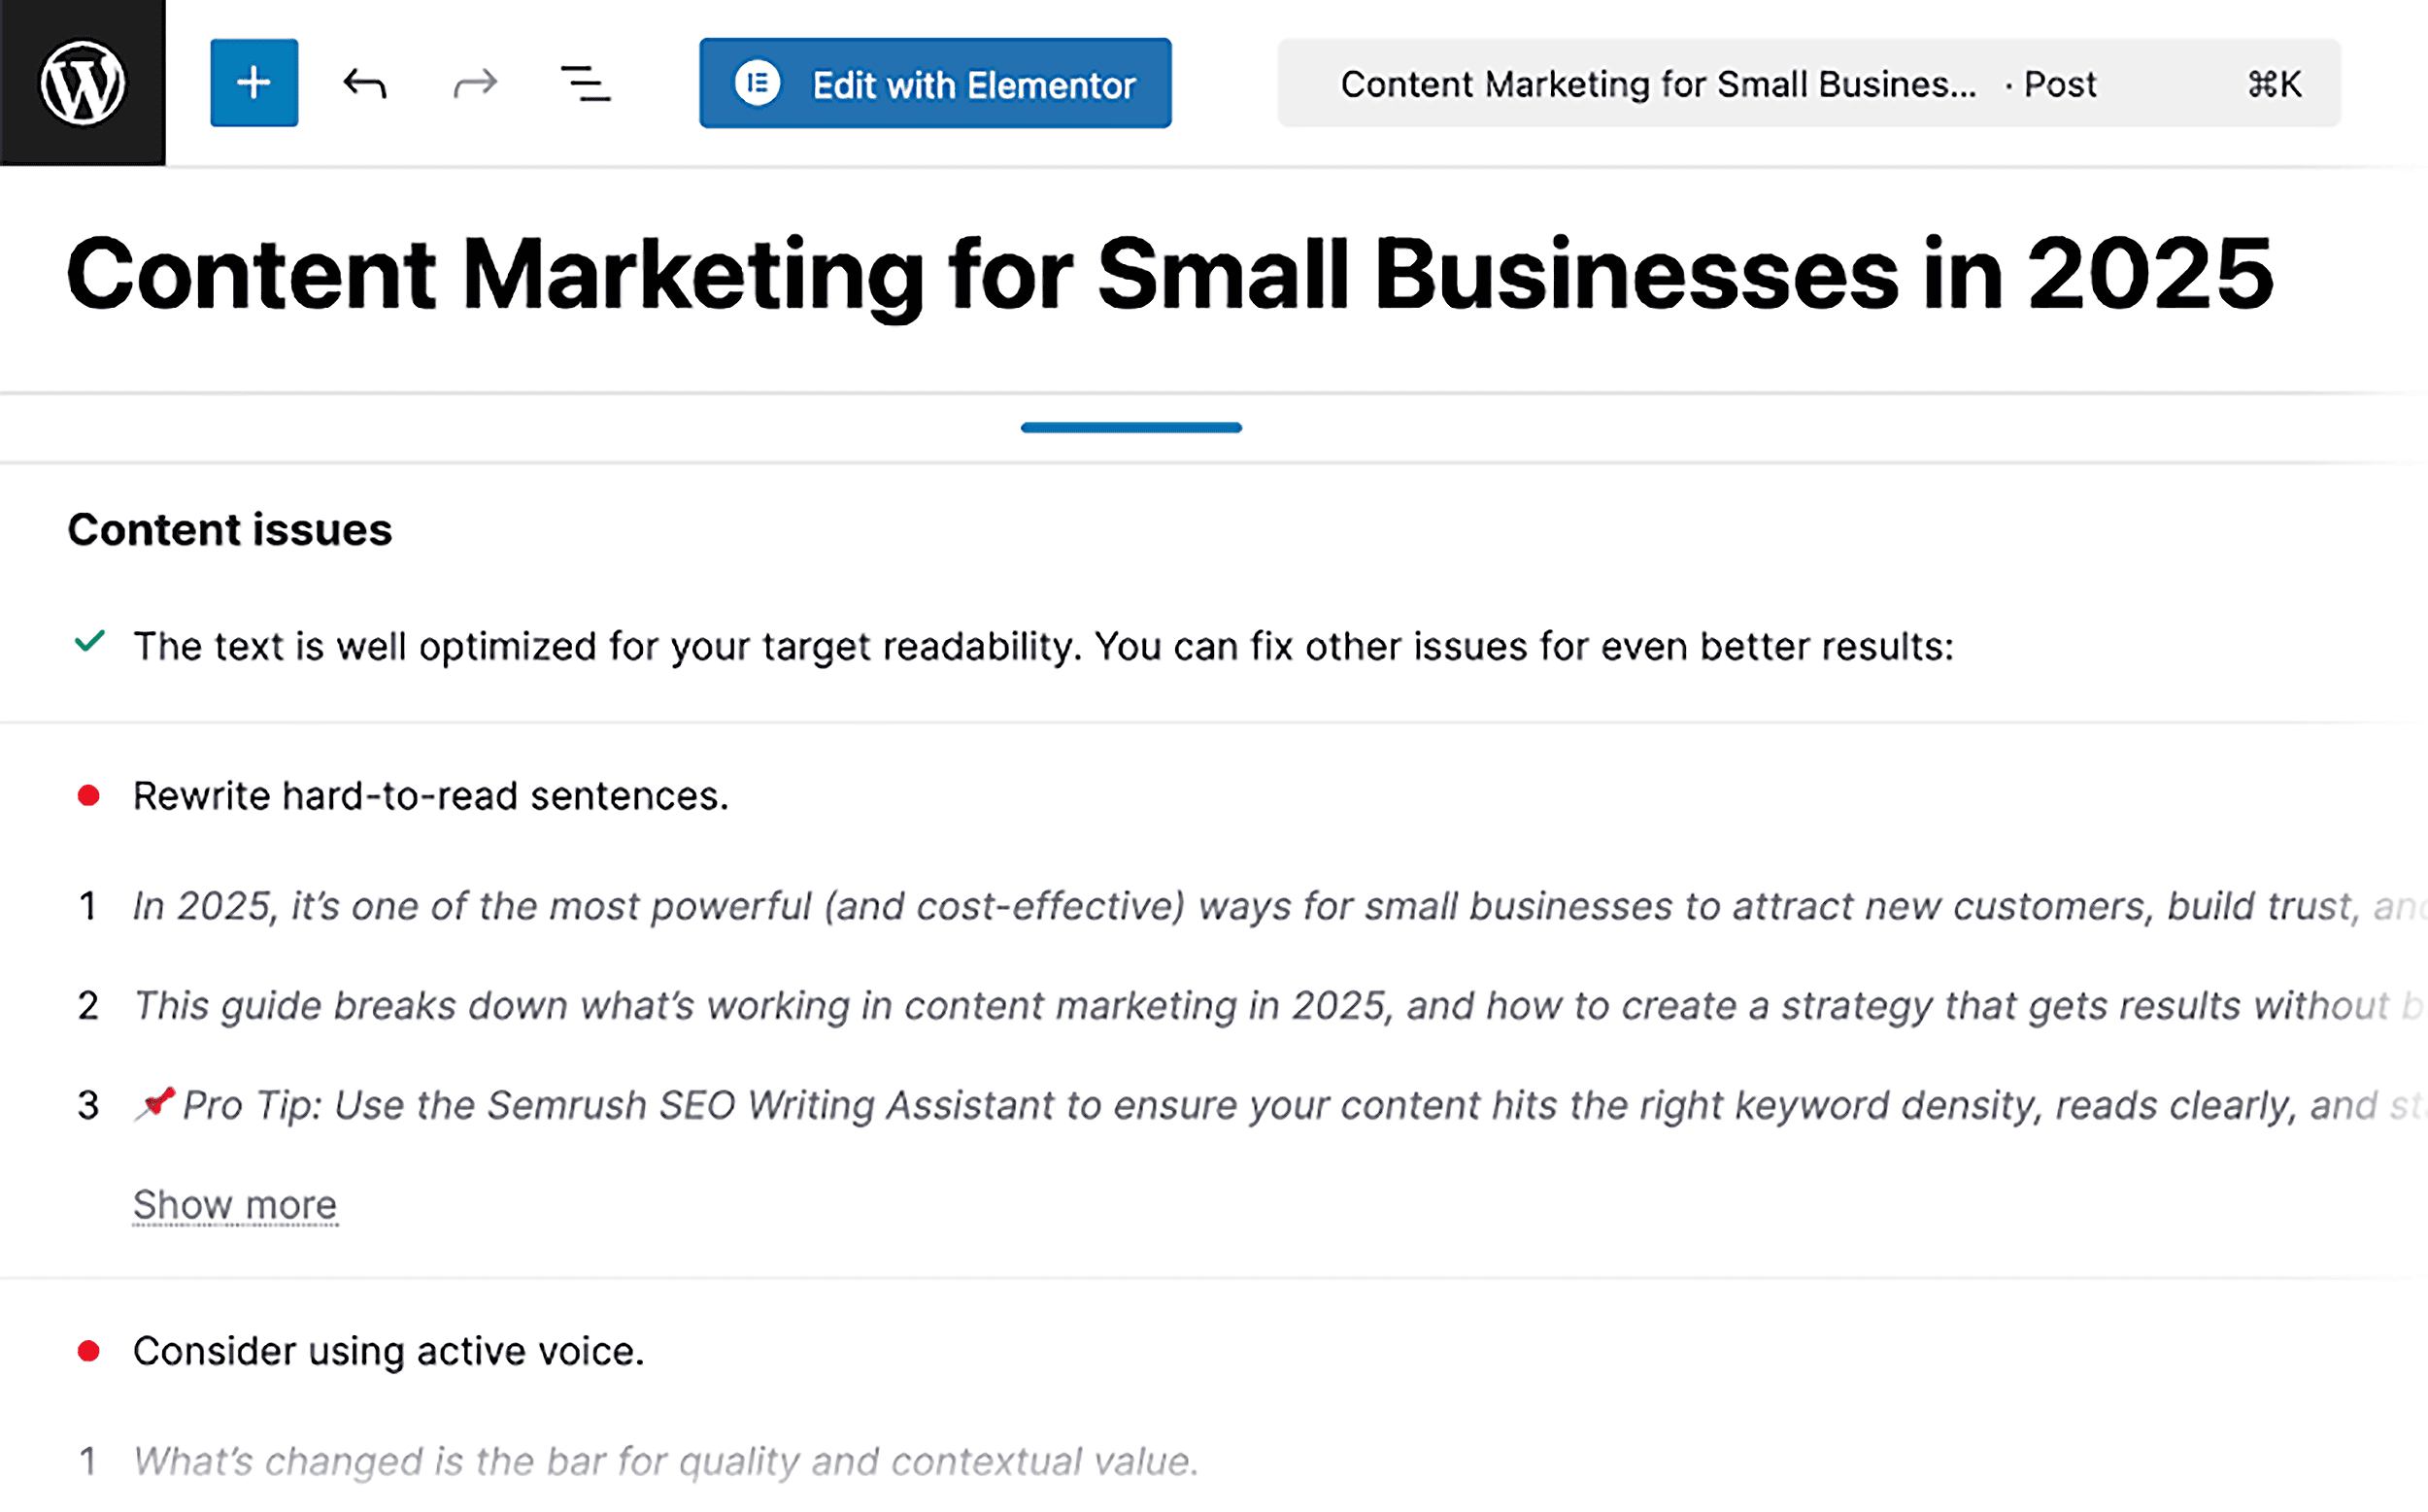Click the red dot beside 'Rewrite hard-to-read sentences'
The width and height of the screenshot is (2428, 1512).
pyautogui.click(x=90, y=795)
